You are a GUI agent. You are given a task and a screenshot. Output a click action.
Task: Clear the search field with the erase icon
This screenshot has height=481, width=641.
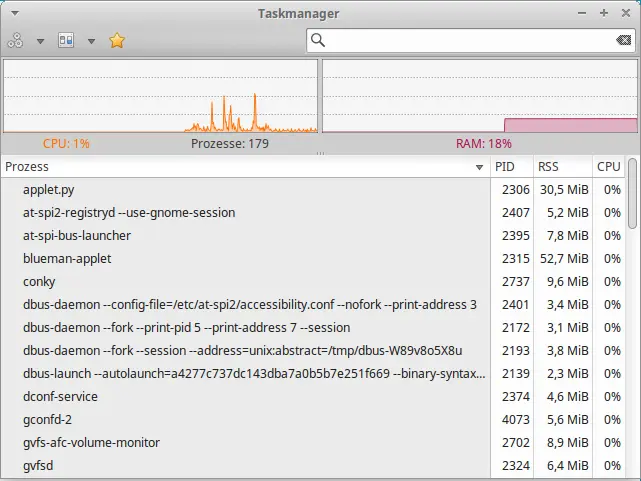pos(623,40)
